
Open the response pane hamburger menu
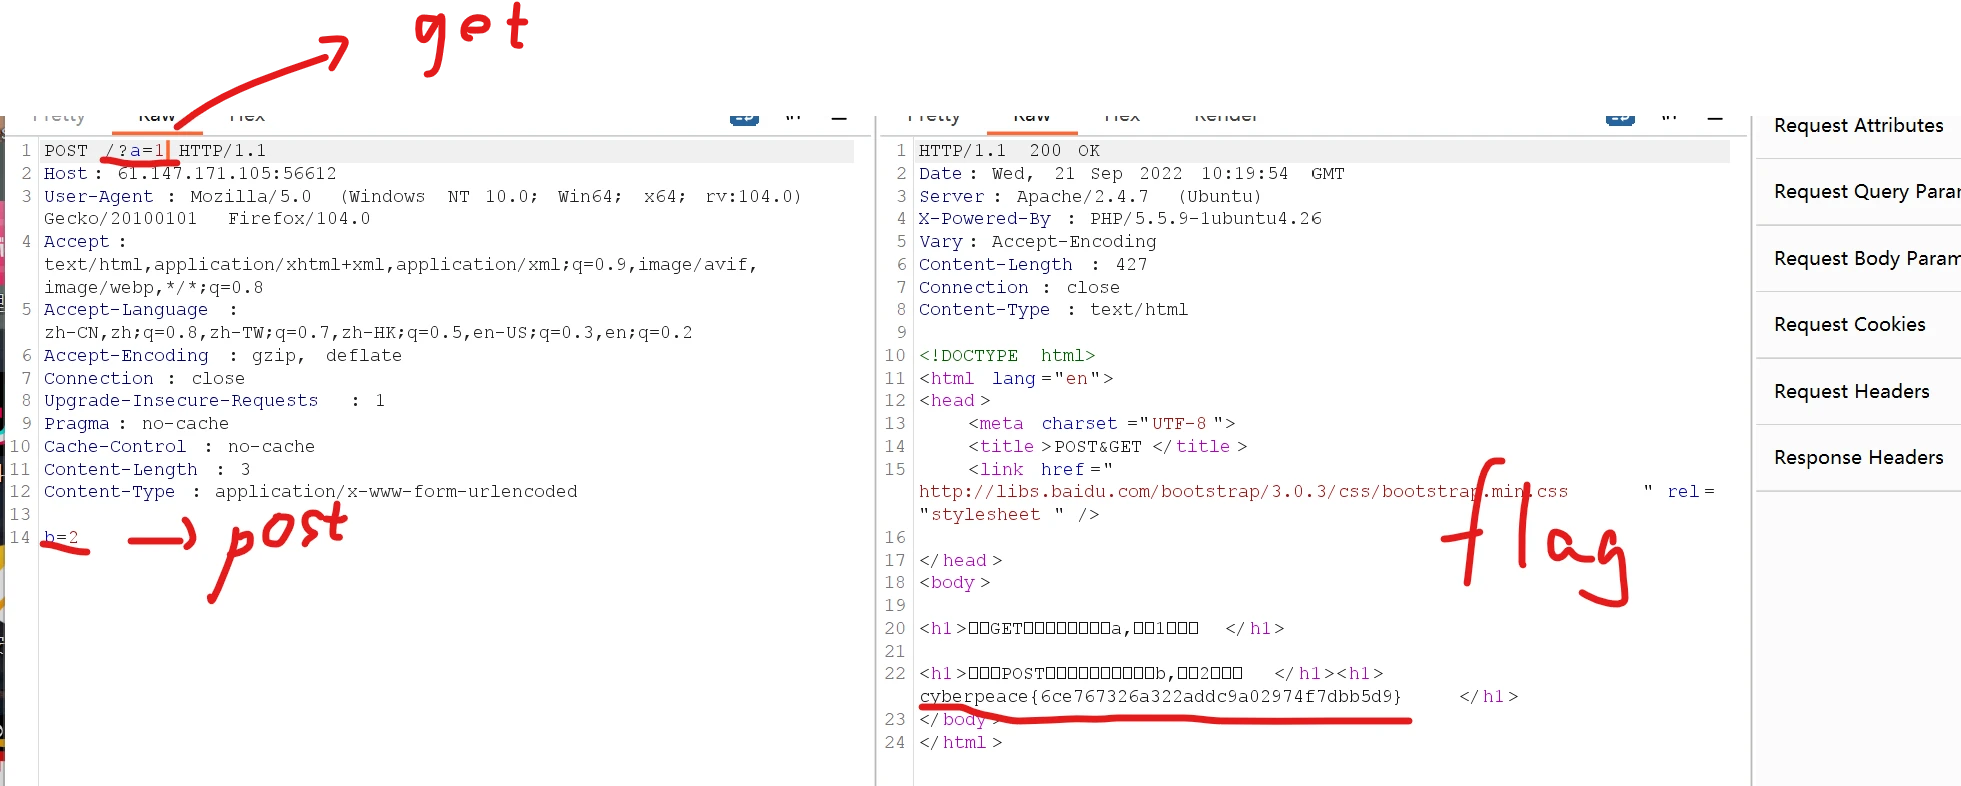1715,117
